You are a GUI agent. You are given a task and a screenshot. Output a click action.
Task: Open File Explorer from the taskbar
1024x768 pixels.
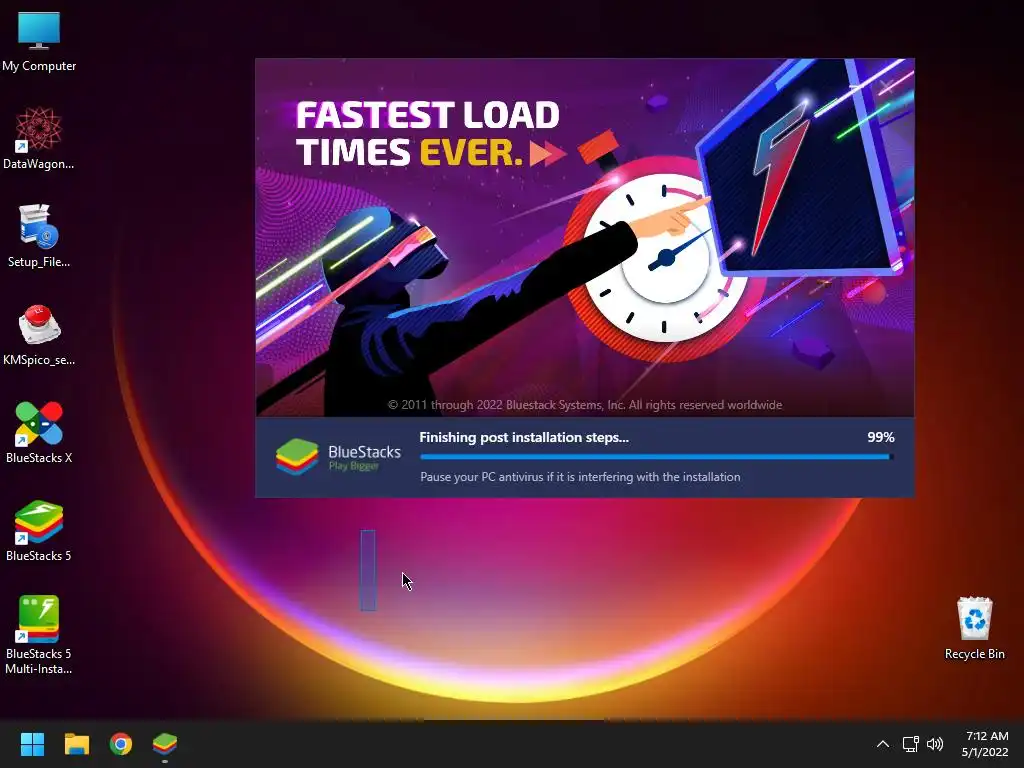[76, 744]
